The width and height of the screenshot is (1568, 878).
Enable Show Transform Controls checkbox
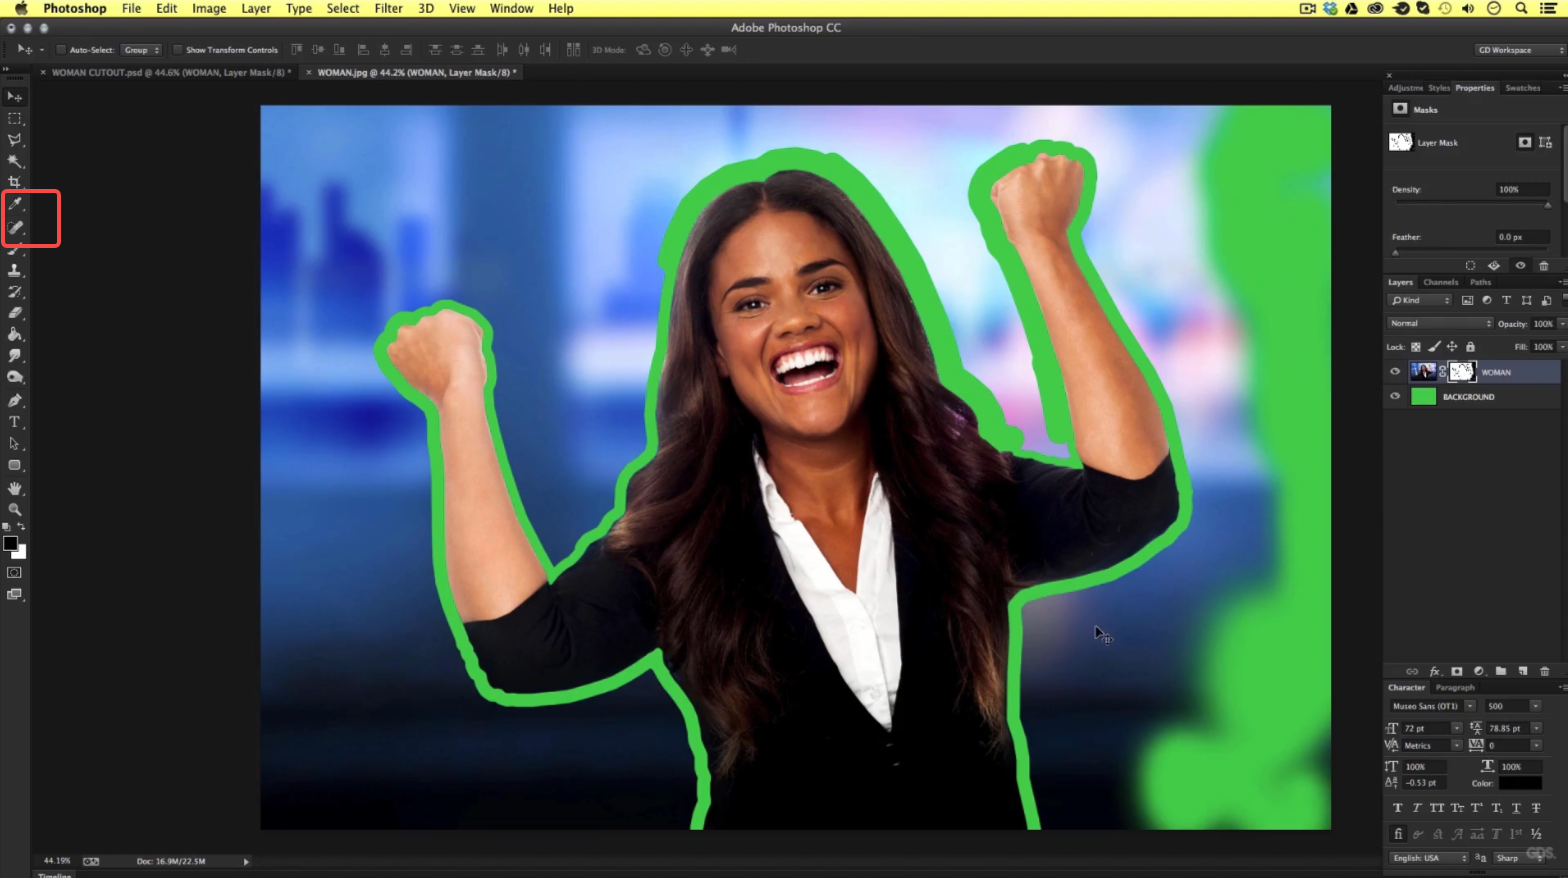[177, 50]
